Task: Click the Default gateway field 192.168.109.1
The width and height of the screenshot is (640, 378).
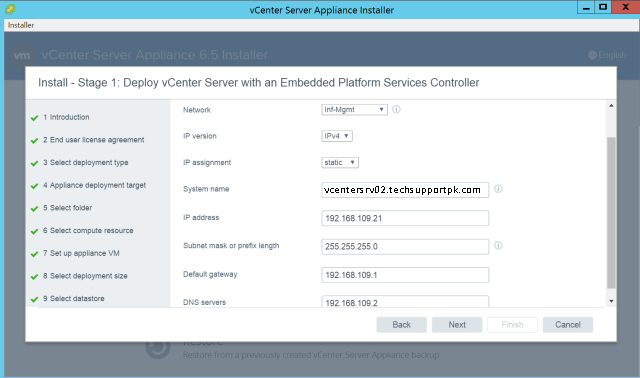Action: 405,275
